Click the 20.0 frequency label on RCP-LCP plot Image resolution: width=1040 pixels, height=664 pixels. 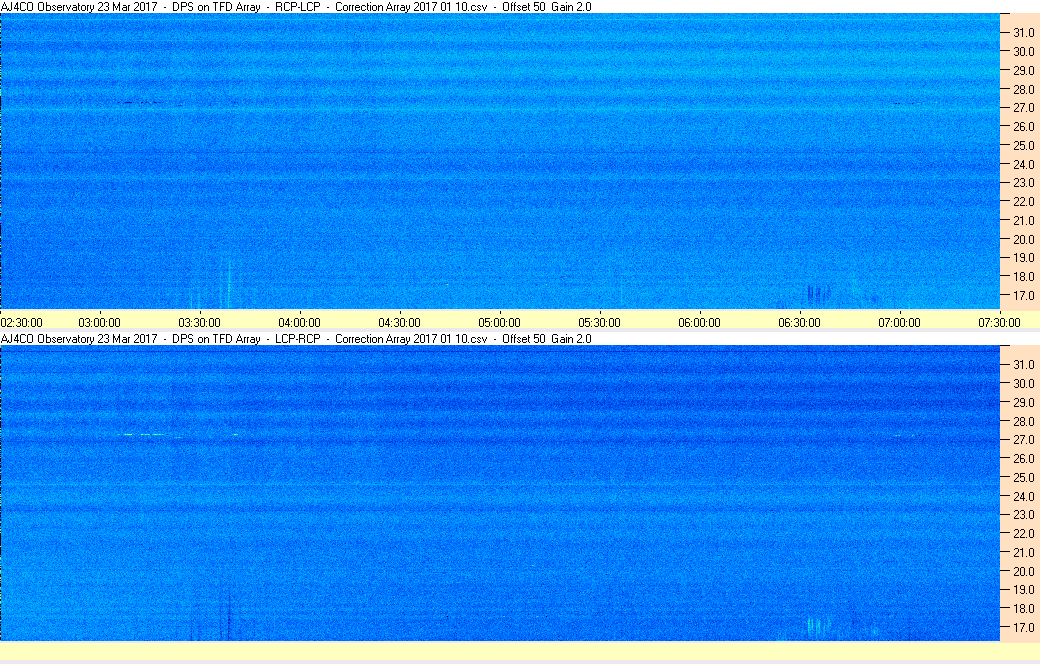click(1023, 239)
